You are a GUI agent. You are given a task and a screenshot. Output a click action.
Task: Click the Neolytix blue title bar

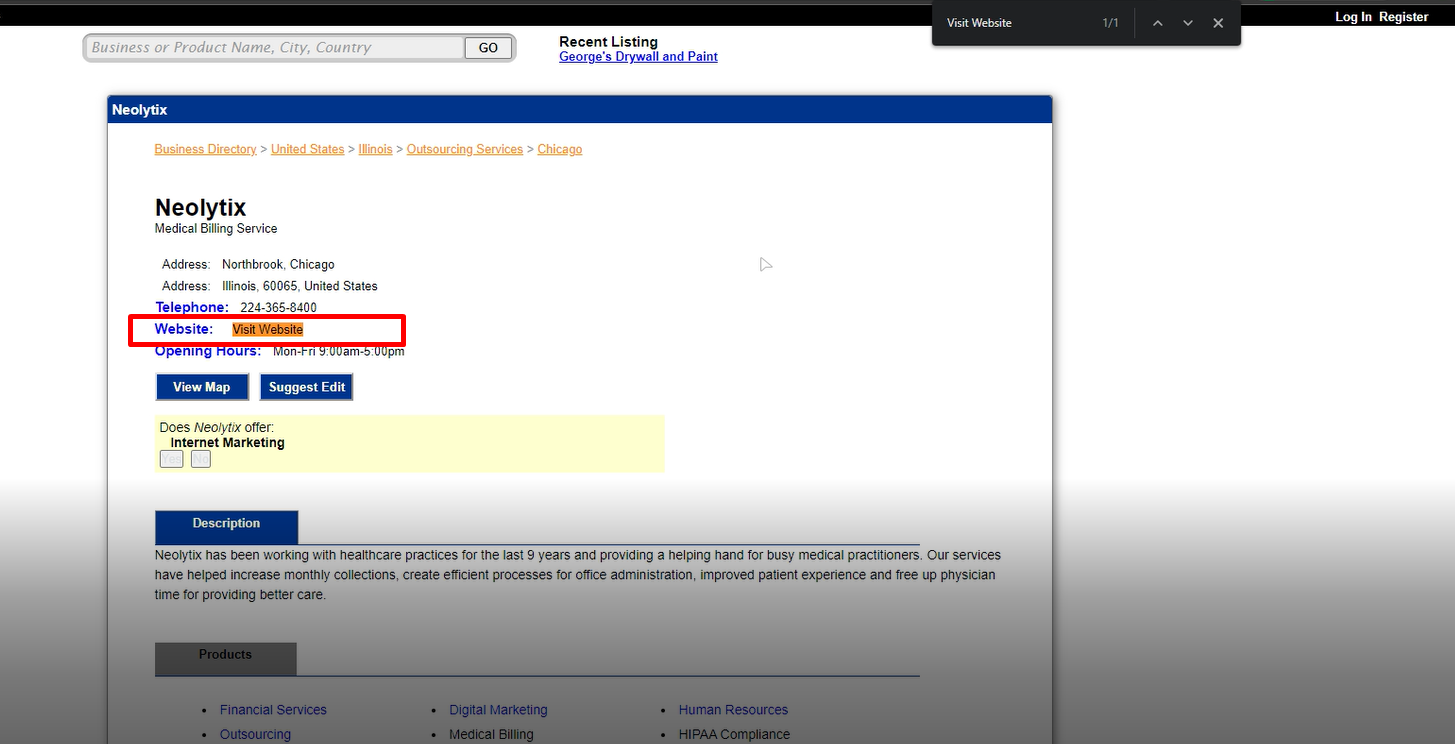580,110
